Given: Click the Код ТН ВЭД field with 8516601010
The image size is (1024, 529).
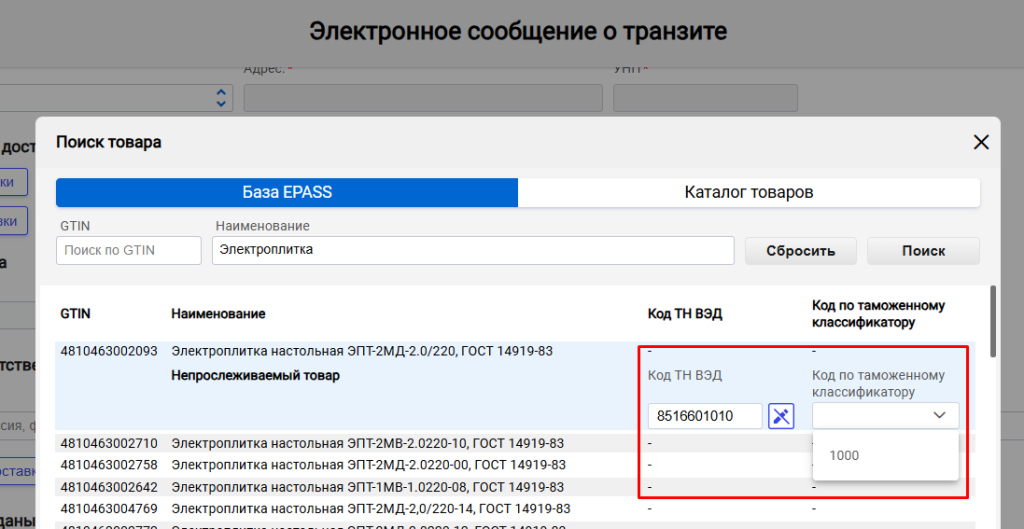Looking at the screenshot, I should pos(705,416).
